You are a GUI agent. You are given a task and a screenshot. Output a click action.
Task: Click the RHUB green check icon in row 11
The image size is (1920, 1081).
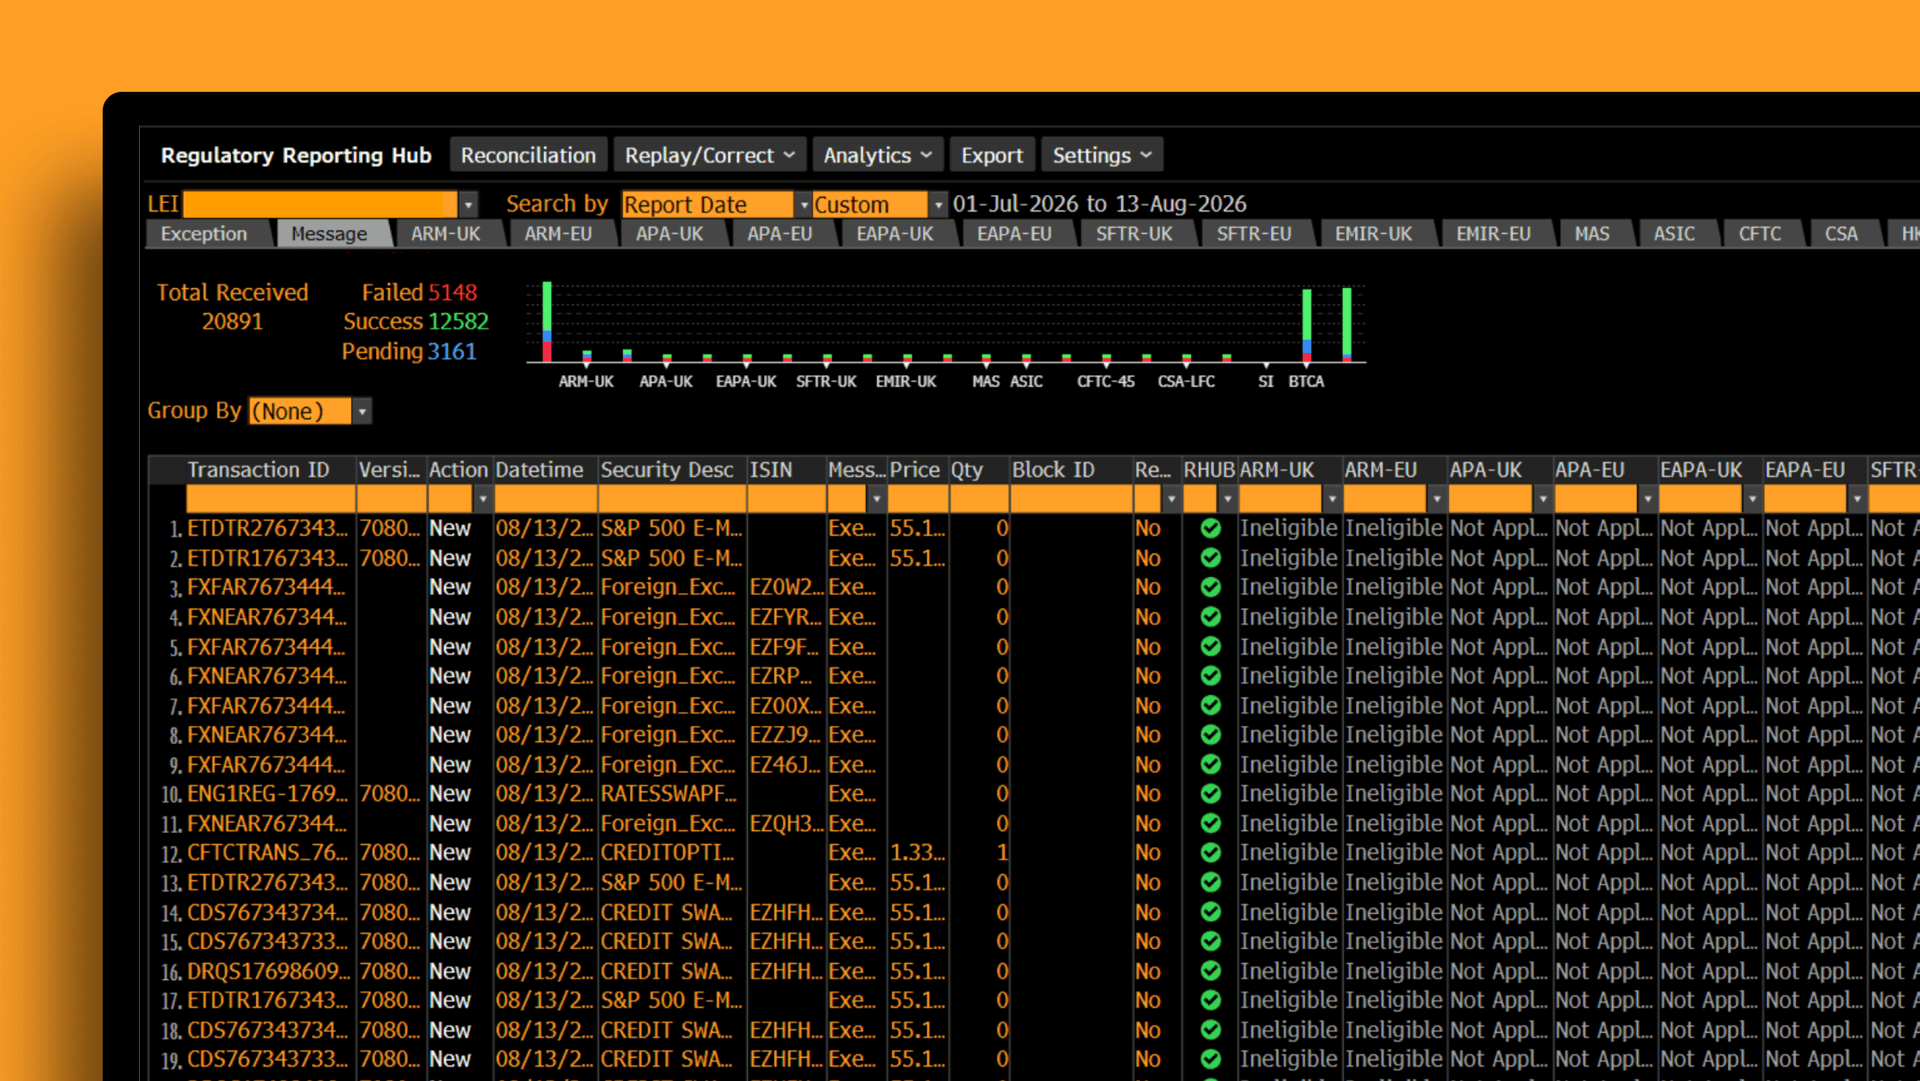click(1210, 824)
